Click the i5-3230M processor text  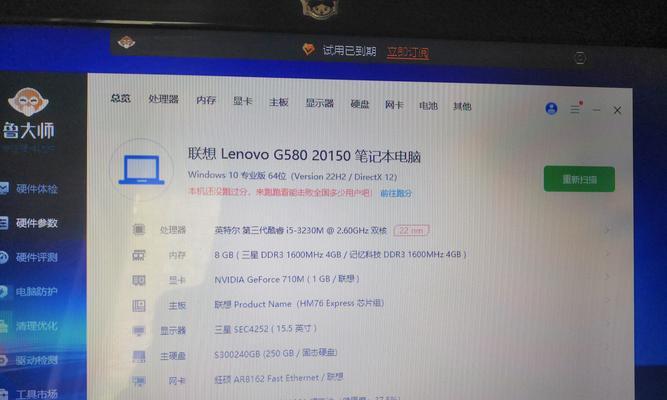point(300,230)
